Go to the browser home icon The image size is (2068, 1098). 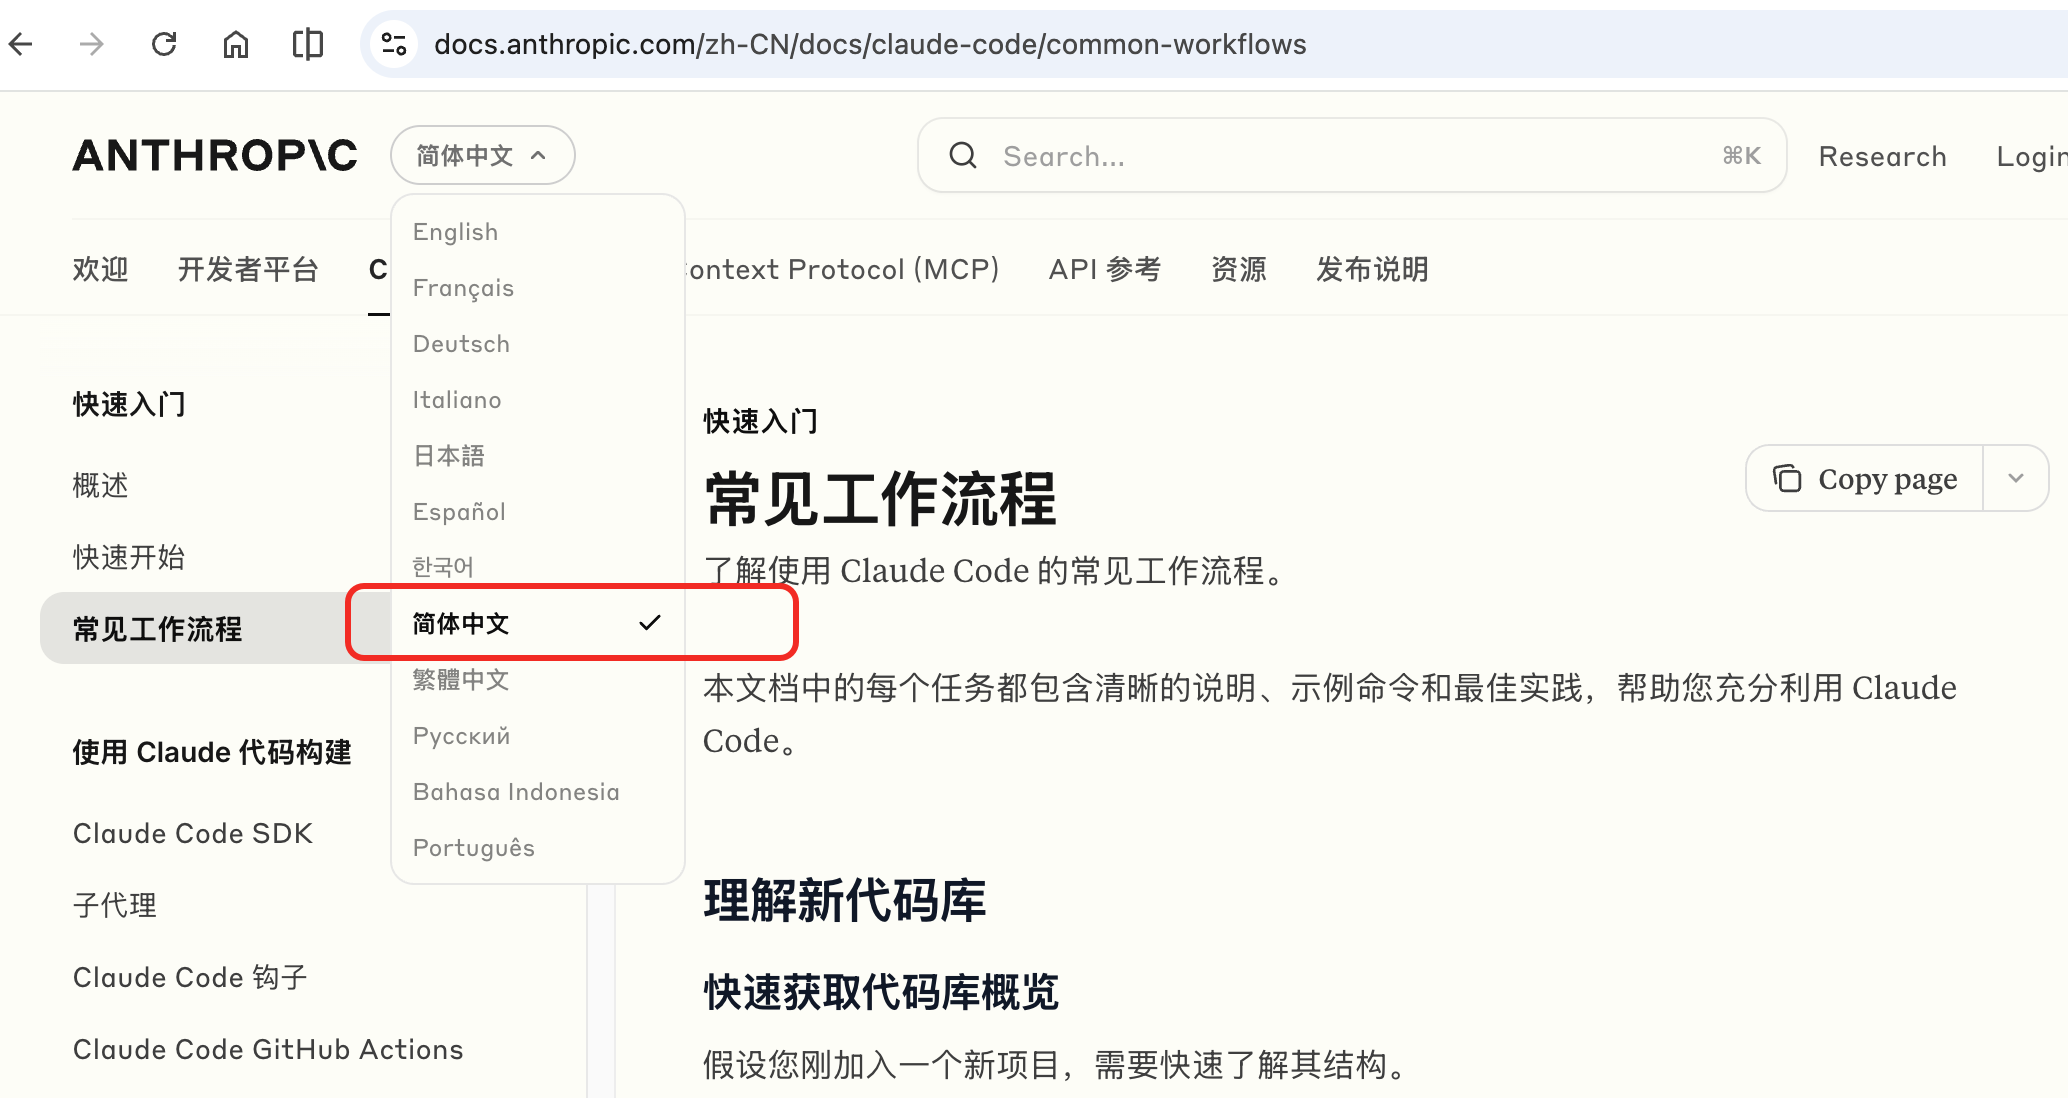click(x=236, y=44)
